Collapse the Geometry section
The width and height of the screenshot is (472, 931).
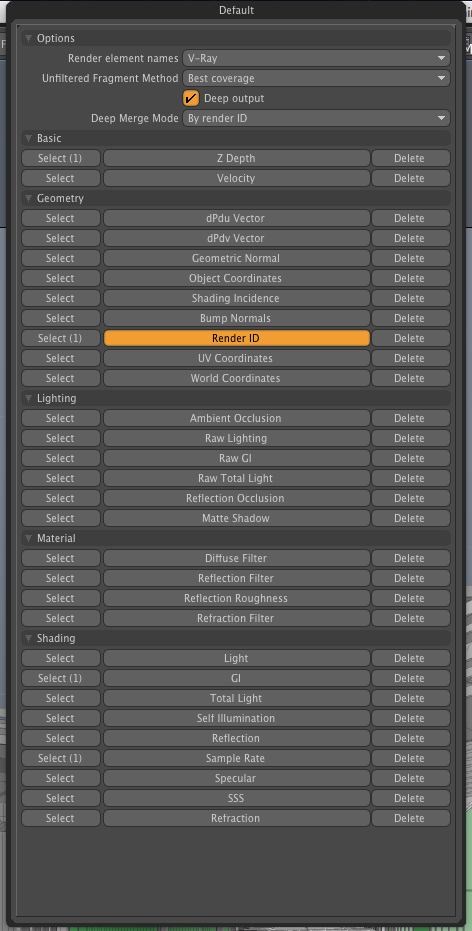tap(28, 198)
